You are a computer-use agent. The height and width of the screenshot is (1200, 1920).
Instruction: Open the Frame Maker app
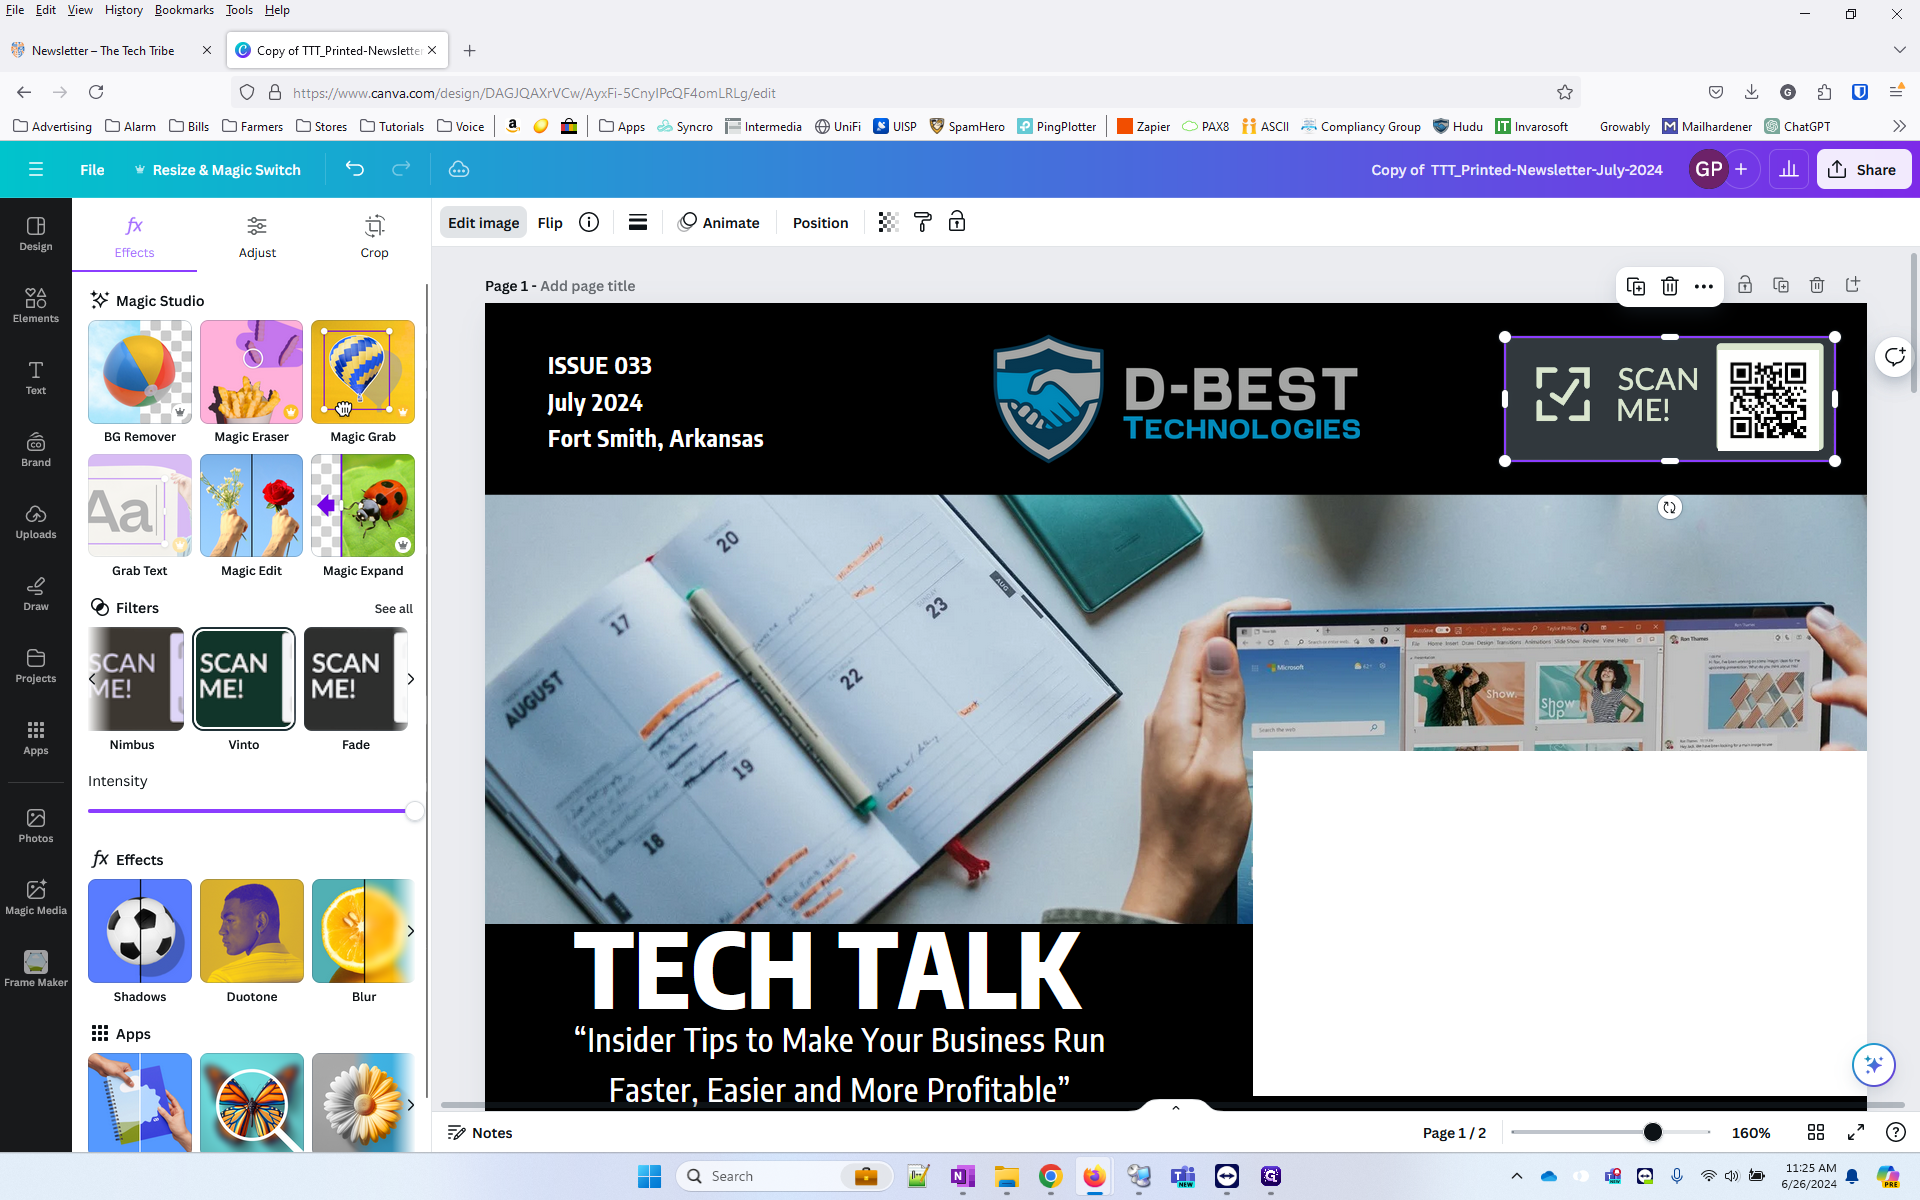[36, 969]
